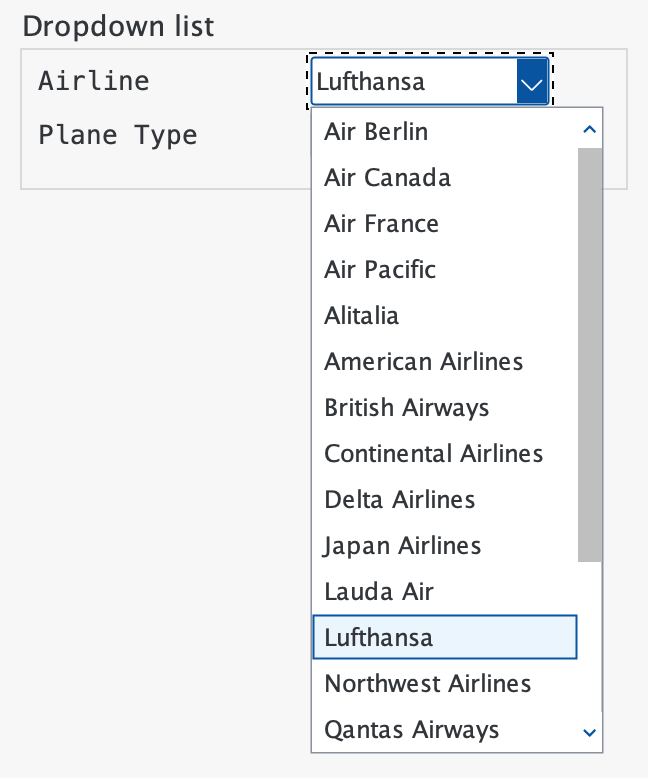Viewport: 648px width, 778px height.
Task: Collapse the Airline dropdown arrow button
Action: (x=532, y=82)
